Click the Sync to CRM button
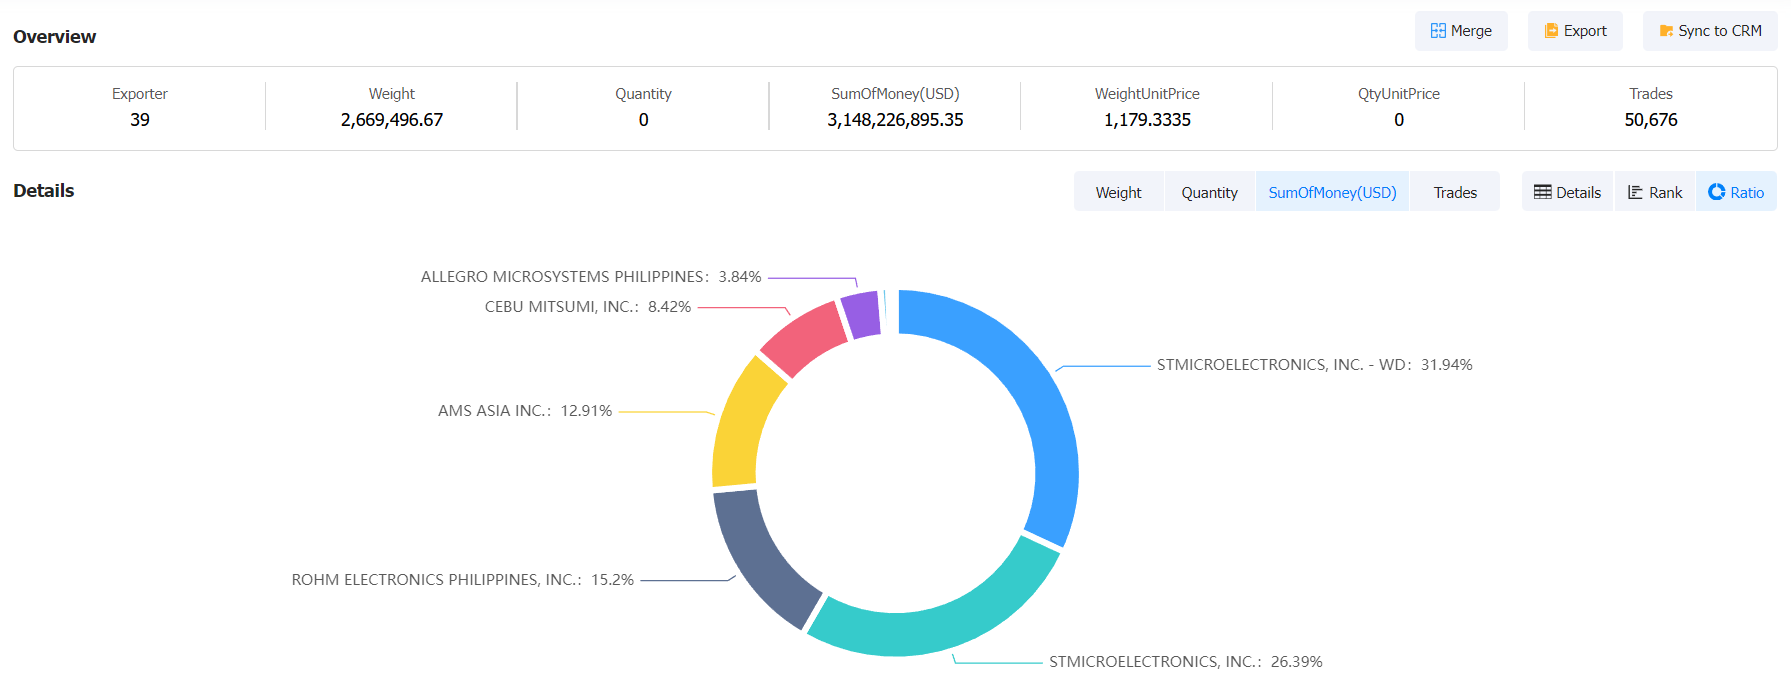Viewport: 1791px width, 683px height. (x=1710, y=31)
